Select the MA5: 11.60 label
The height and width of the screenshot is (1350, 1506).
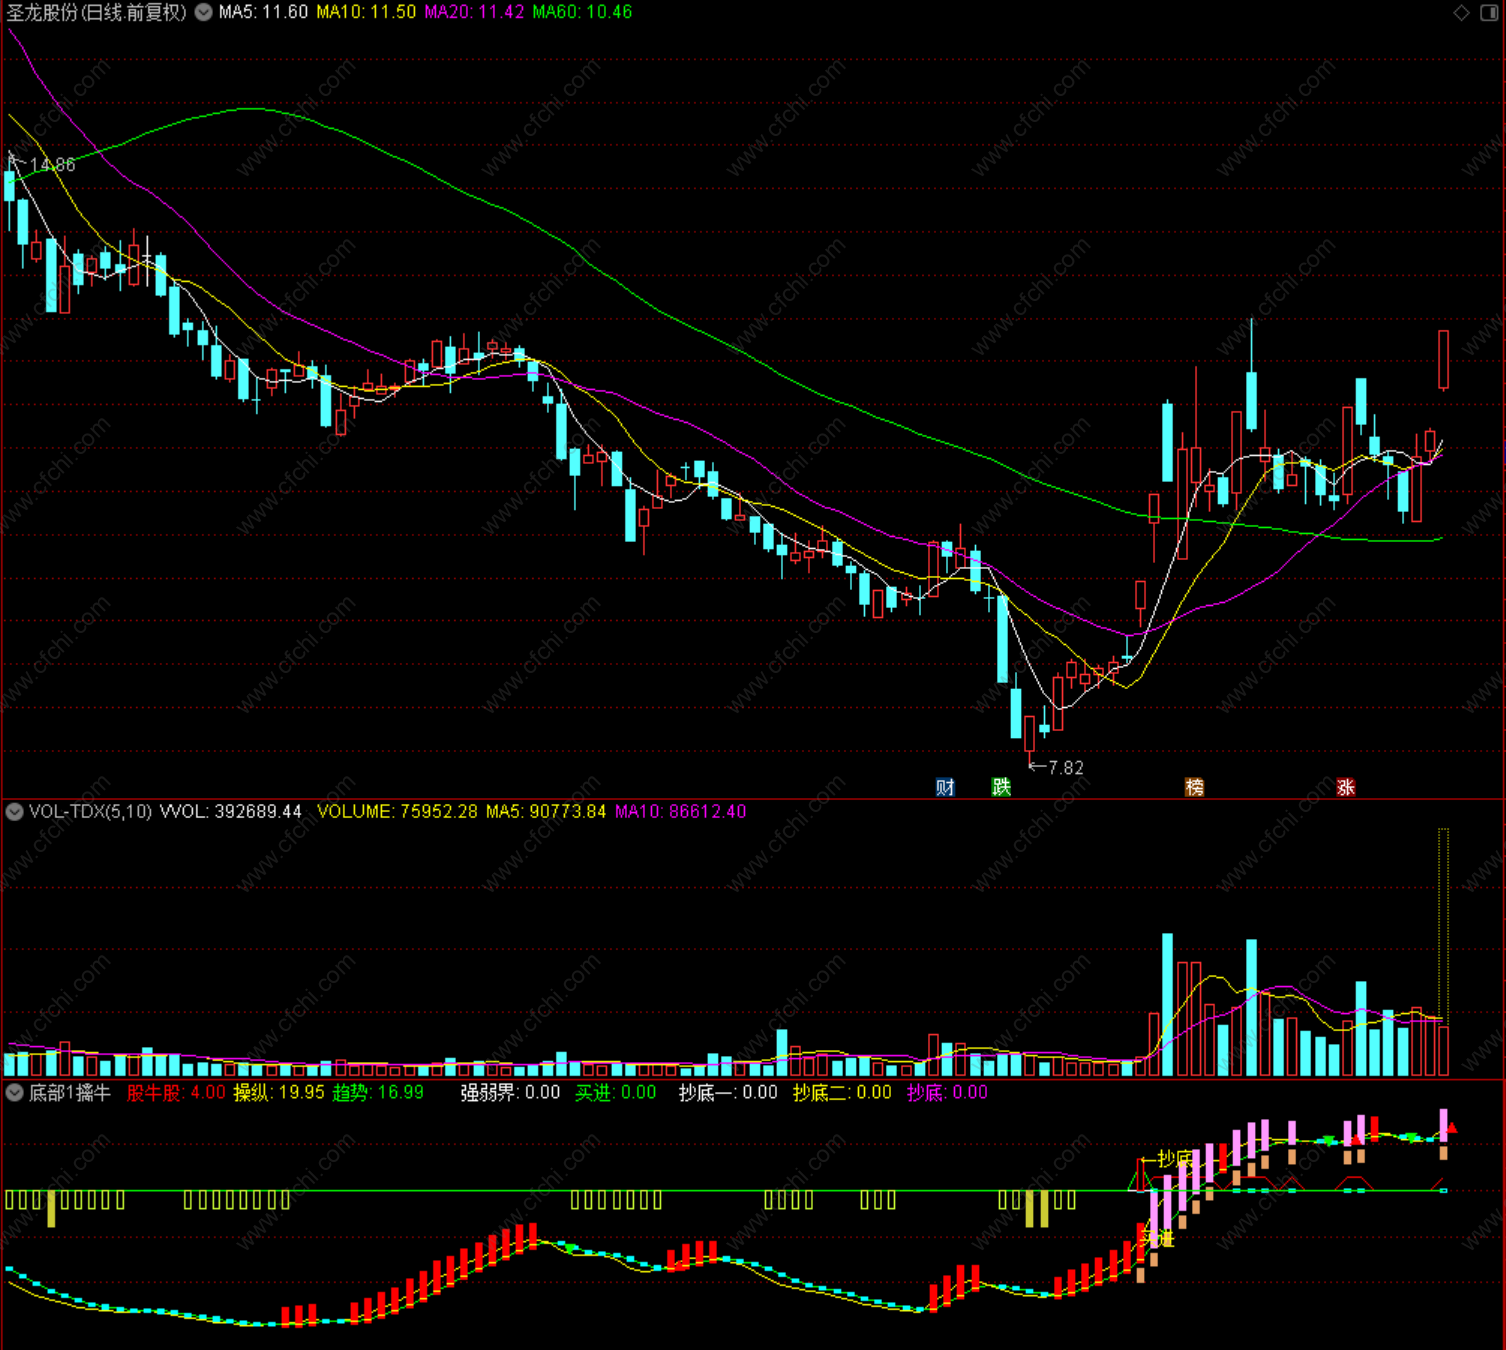pyautogui.click(x=263, y=12)
